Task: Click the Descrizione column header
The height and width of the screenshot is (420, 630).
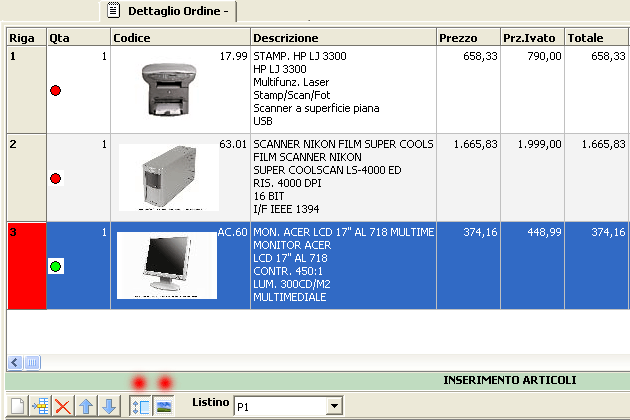Action: pyautogui.click(x=344, y=38)
